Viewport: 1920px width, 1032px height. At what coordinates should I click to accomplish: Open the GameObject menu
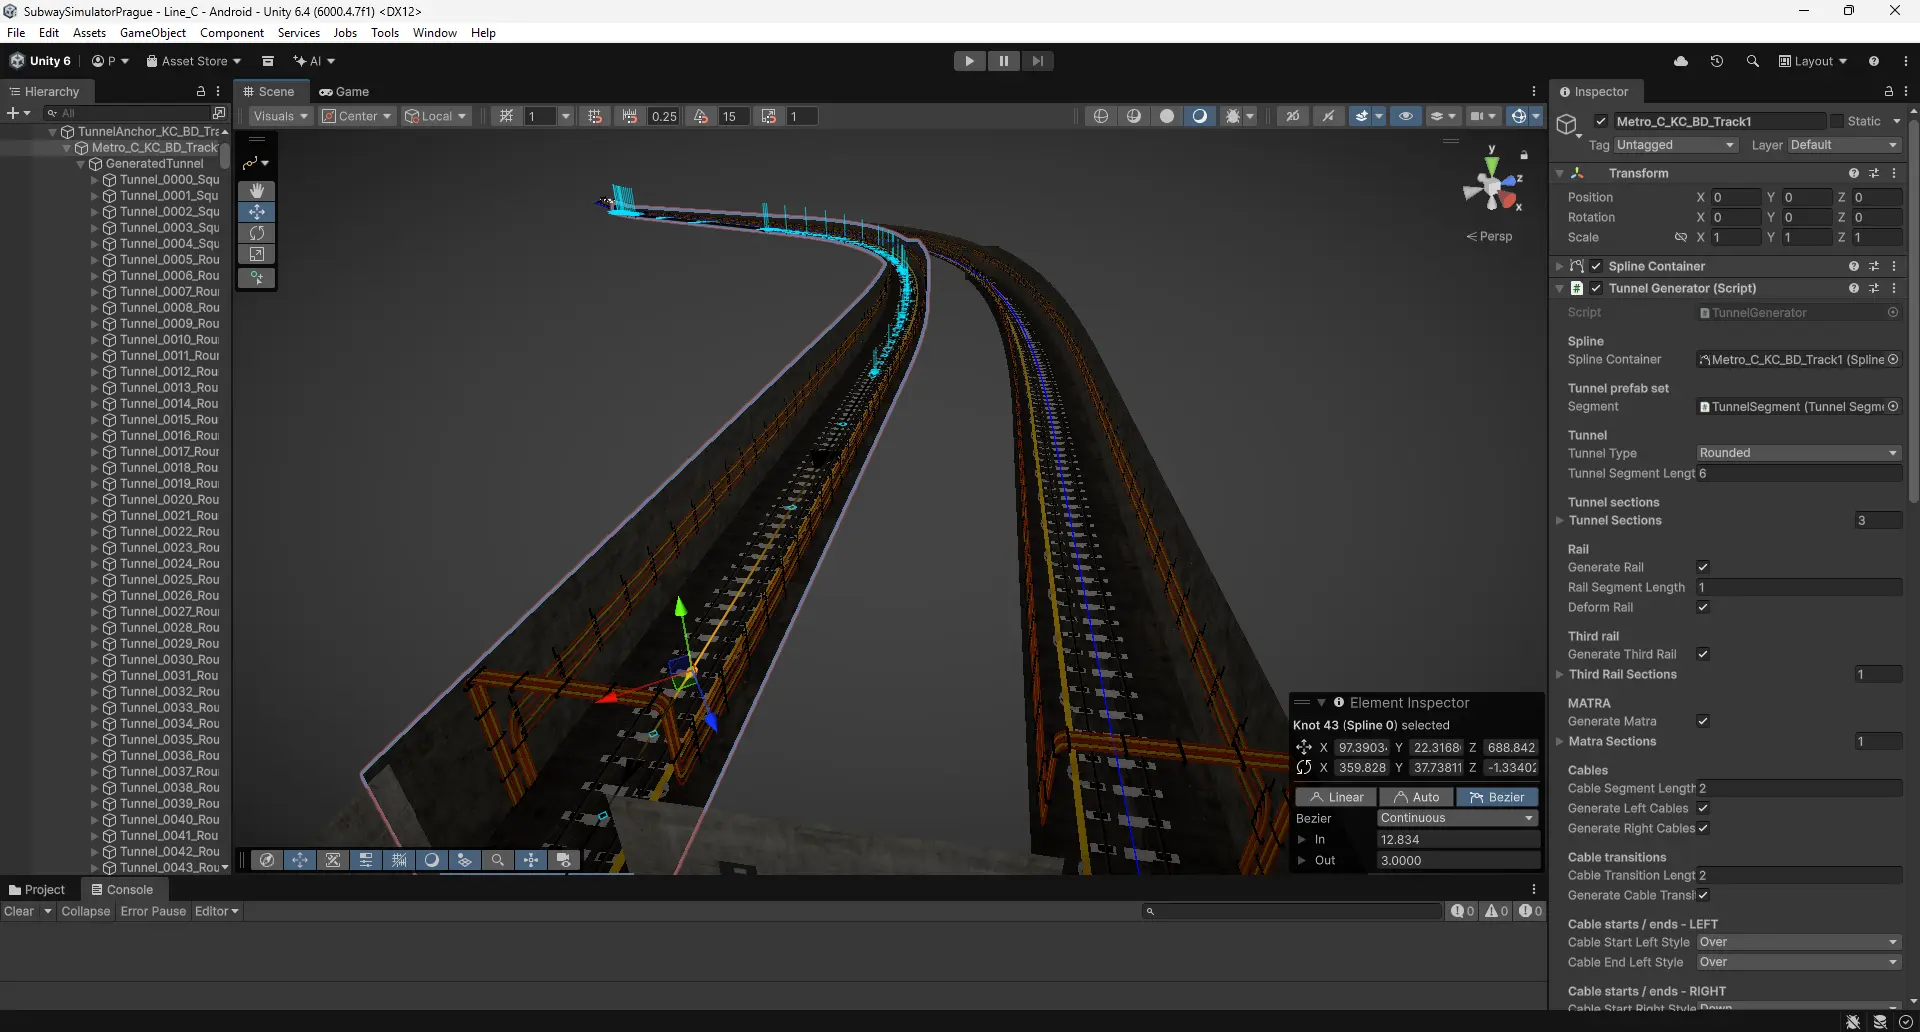pyautogui.click(x=153, y=33)
